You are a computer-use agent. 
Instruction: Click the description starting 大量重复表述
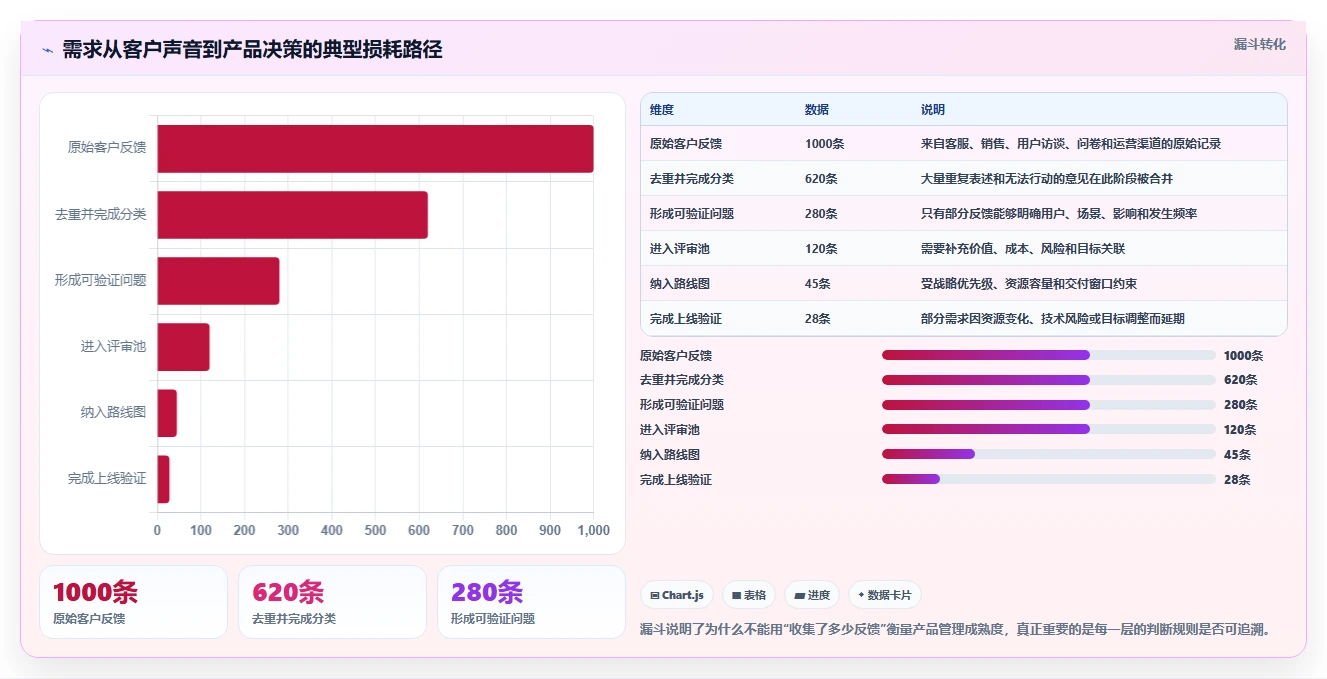coord(1047,179)
